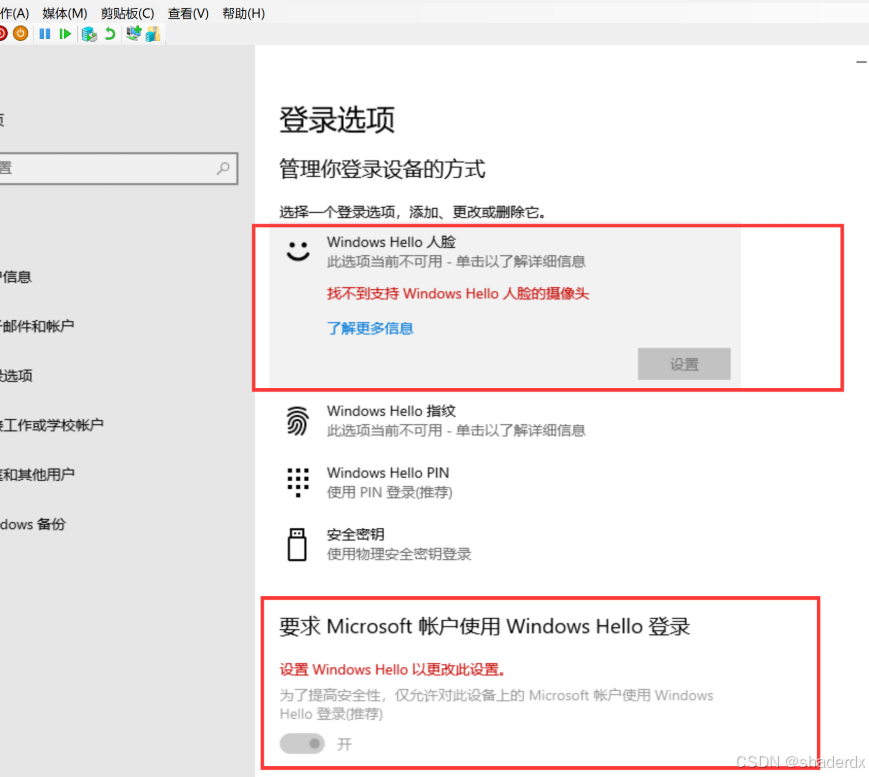Toggle the Windows Hello sign-in requirement switch
Viewport: 869px width, 777px height.
302,743
